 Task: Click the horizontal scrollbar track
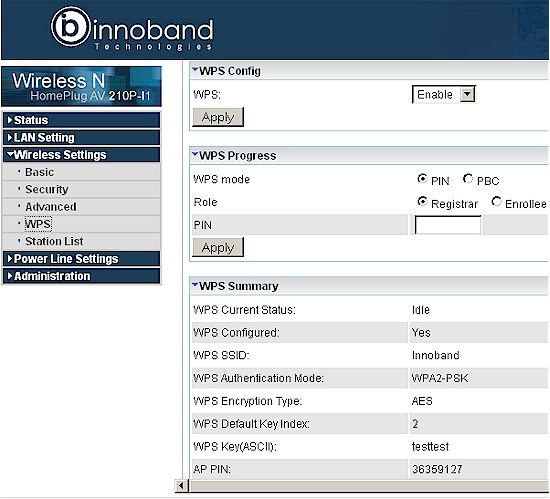coord(369,486)
